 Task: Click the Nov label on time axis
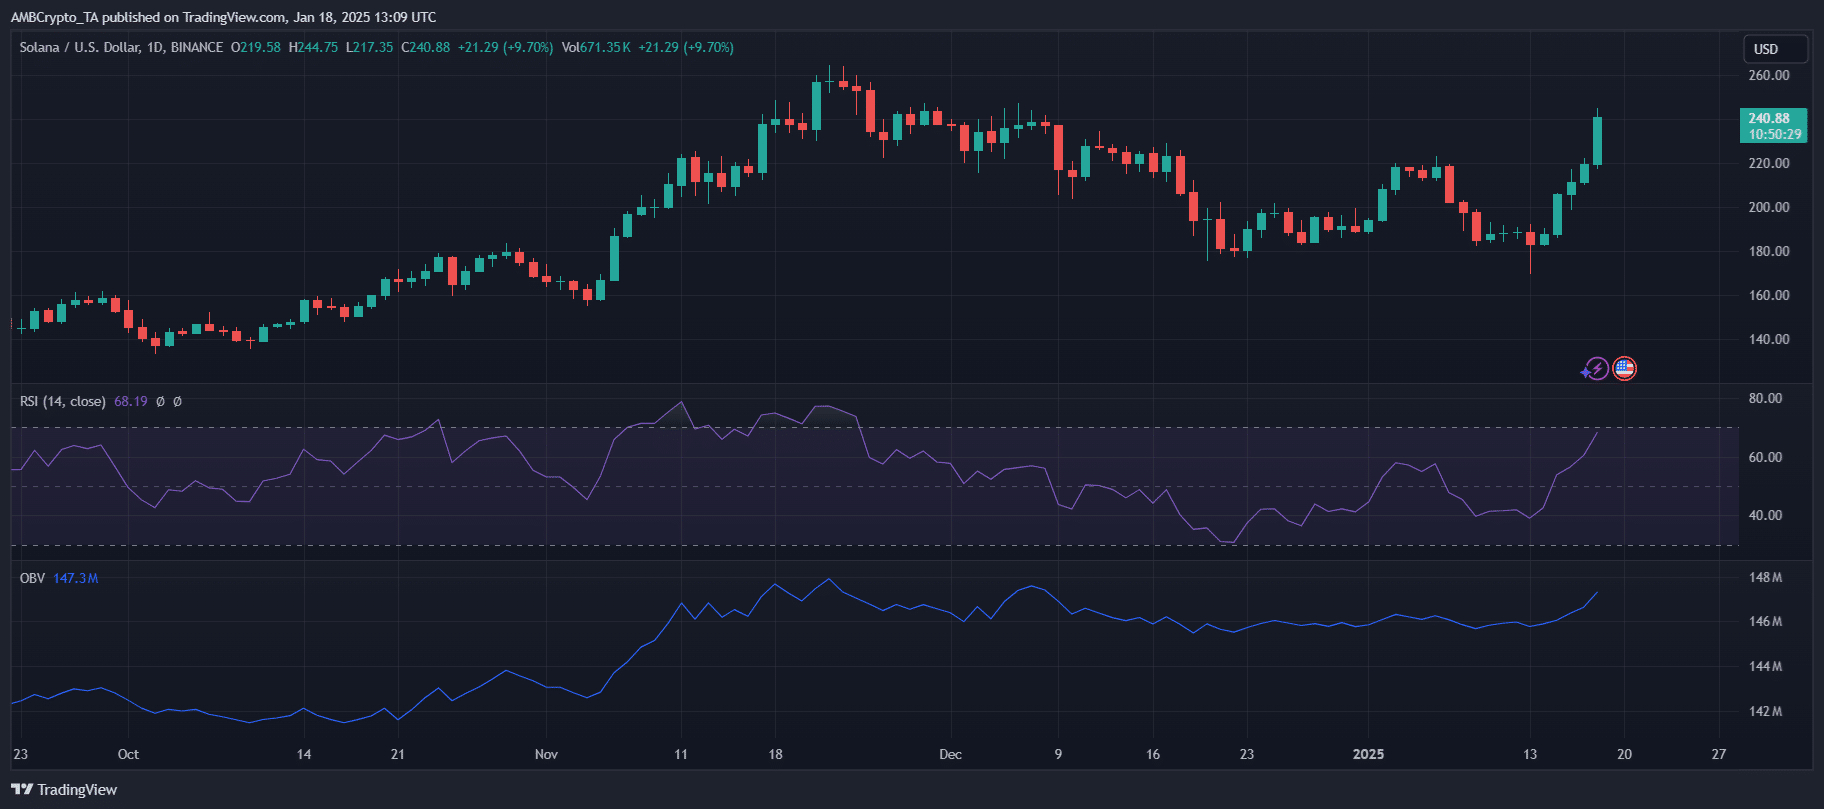546,755
